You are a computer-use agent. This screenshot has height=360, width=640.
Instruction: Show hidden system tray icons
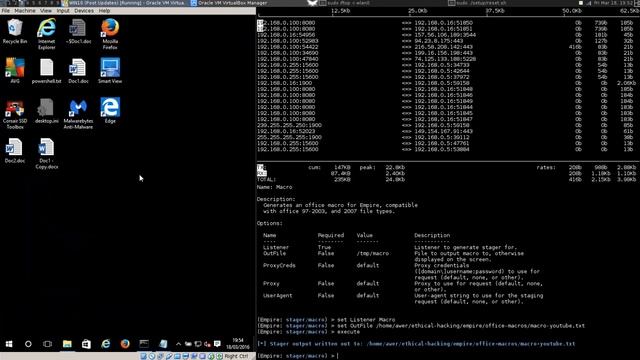[x=178, y=344]
